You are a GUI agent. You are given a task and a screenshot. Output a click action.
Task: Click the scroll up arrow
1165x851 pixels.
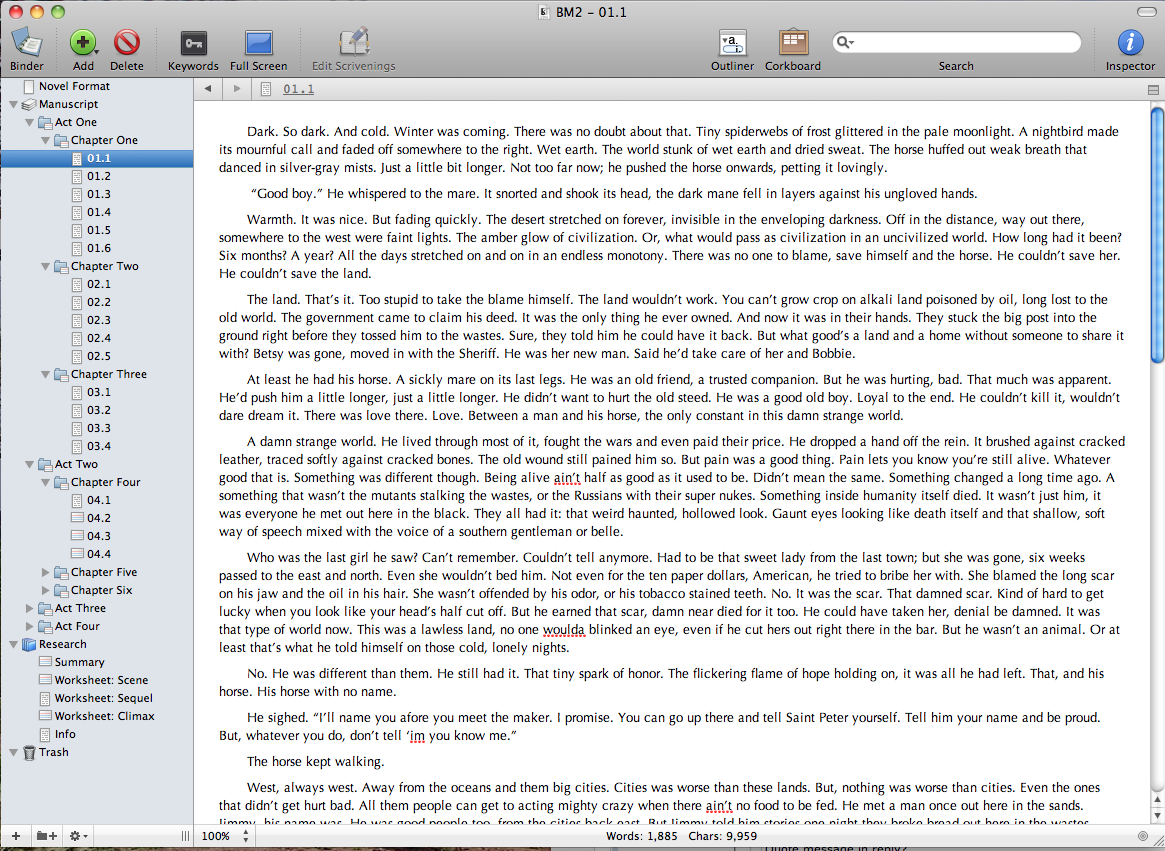[1157, 800]
